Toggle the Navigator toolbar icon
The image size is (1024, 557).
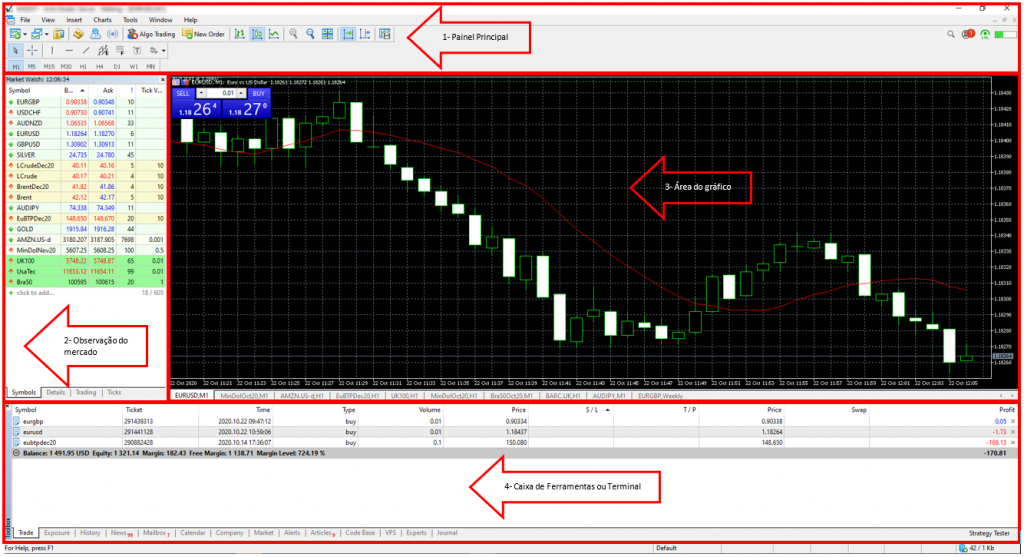78,34
